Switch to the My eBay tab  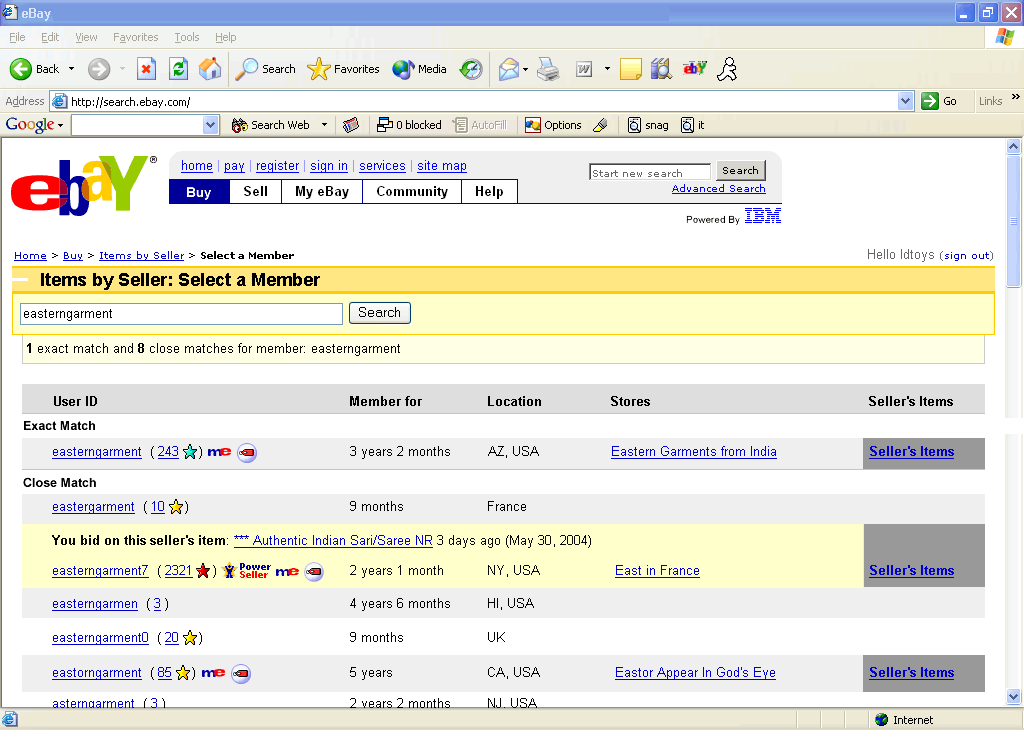pyautogui.click(x=322, y=191)
